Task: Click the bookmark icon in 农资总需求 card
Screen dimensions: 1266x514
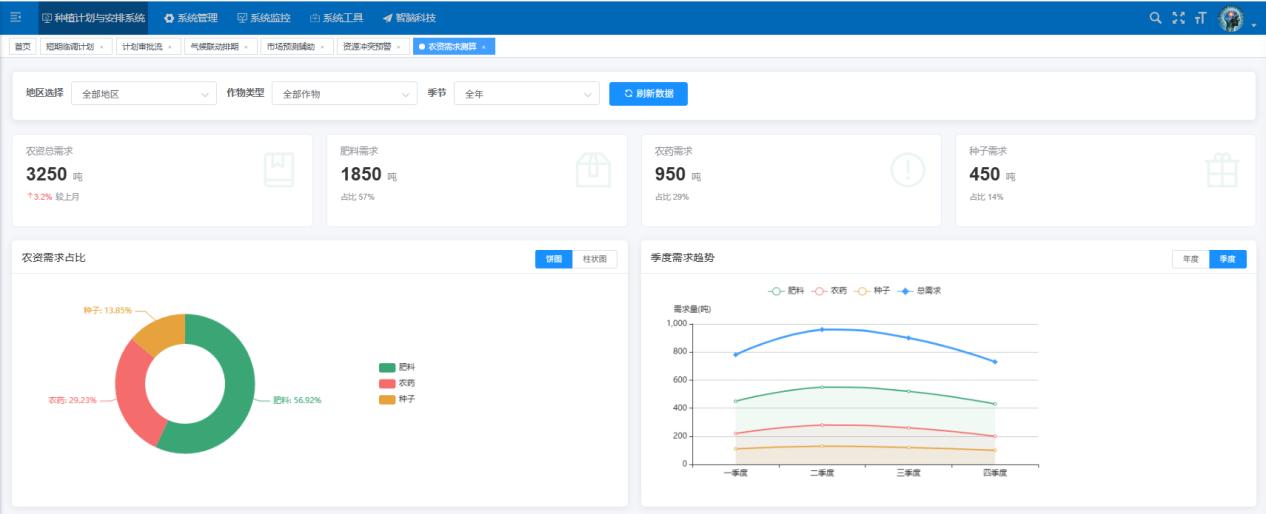Action: pos(279,170)
